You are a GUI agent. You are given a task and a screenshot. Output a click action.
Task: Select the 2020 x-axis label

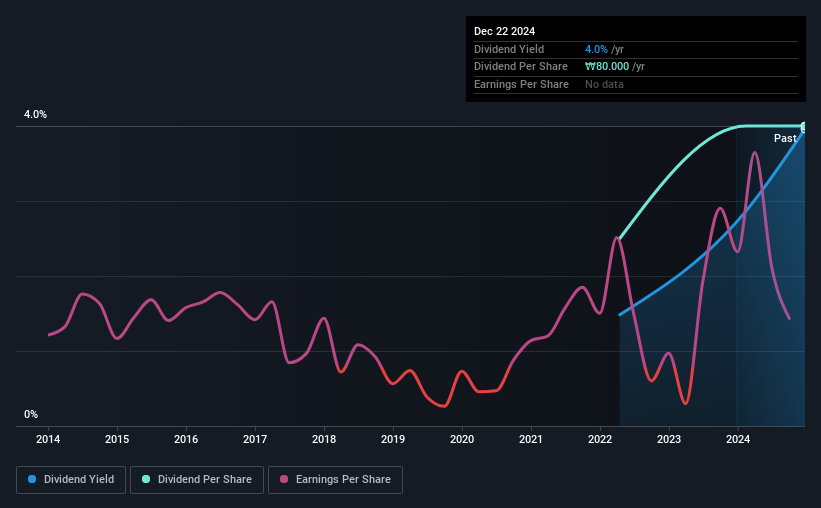click(462, 439)
